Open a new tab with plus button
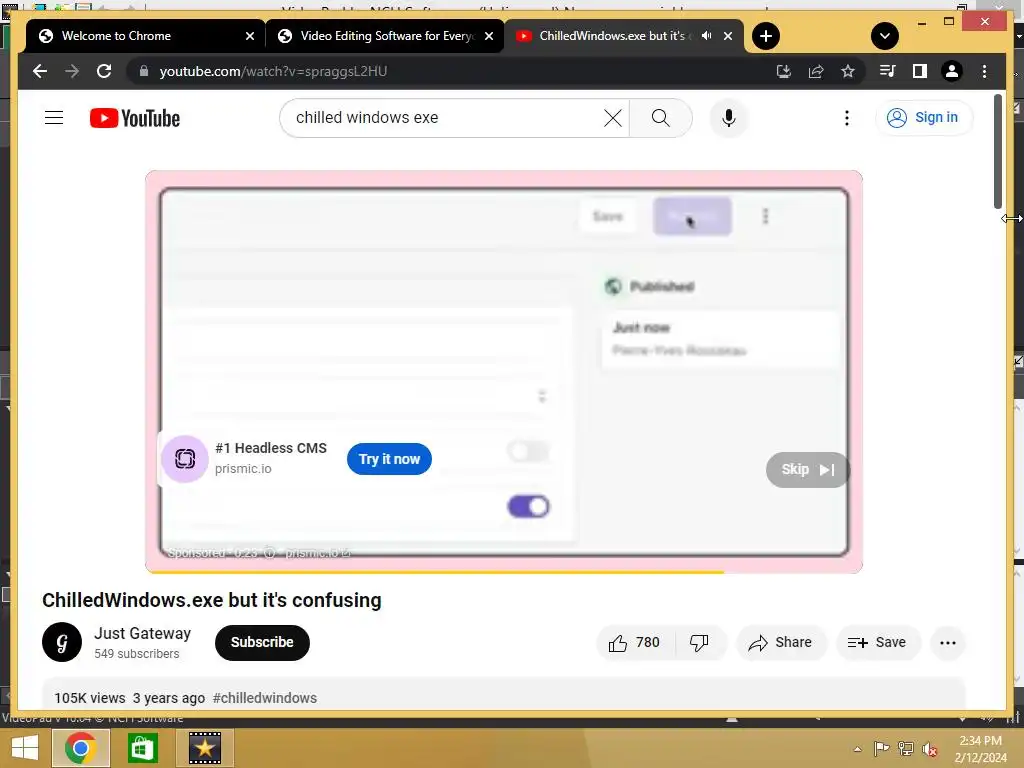Screen dimensions: 1024x768 pyautogui.click(x=766, y=36)
